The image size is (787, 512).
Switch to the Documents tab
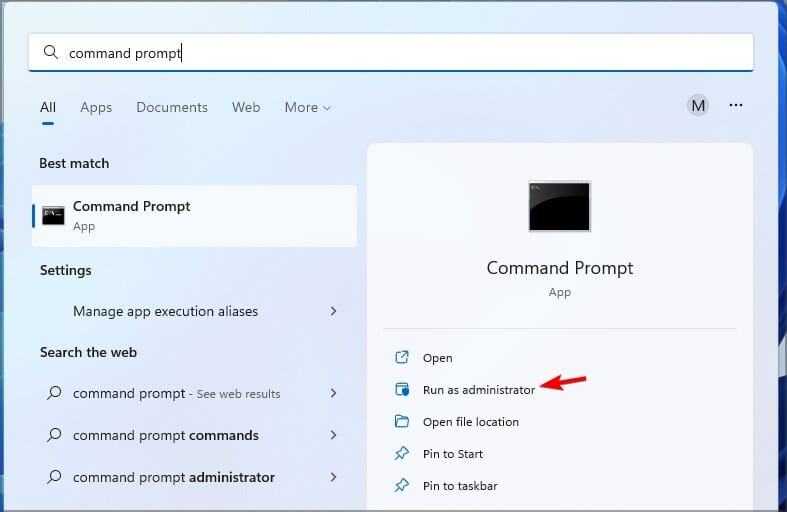click(172, 107)
